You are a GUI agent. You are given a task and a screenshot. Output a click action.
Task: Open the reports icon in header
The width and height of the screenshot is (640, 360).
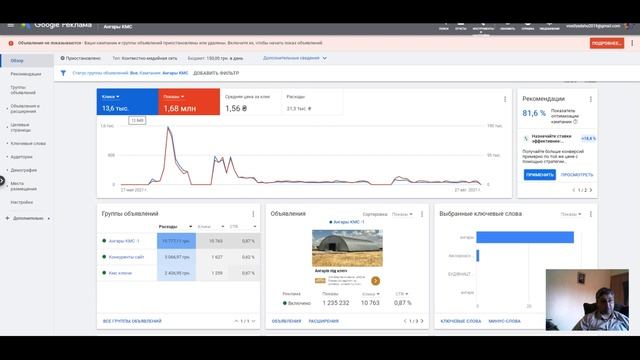[x=461, y=26]
